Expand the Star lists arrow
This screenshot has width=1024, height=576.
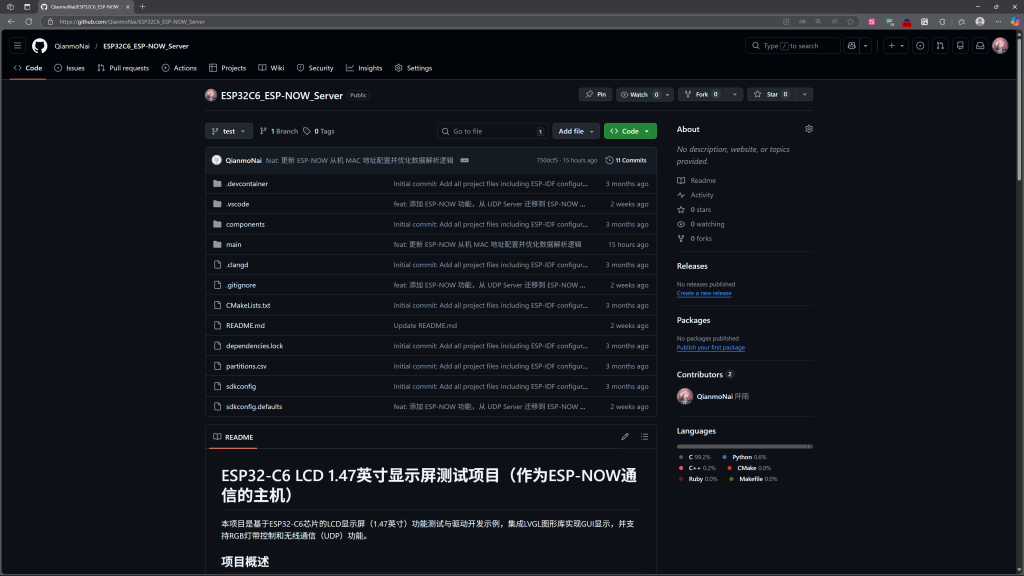coord(805,95)
